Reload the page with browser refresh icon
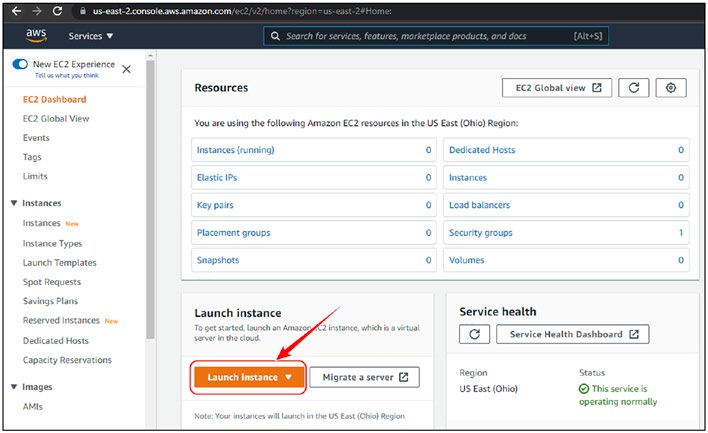 pos(57,11)
